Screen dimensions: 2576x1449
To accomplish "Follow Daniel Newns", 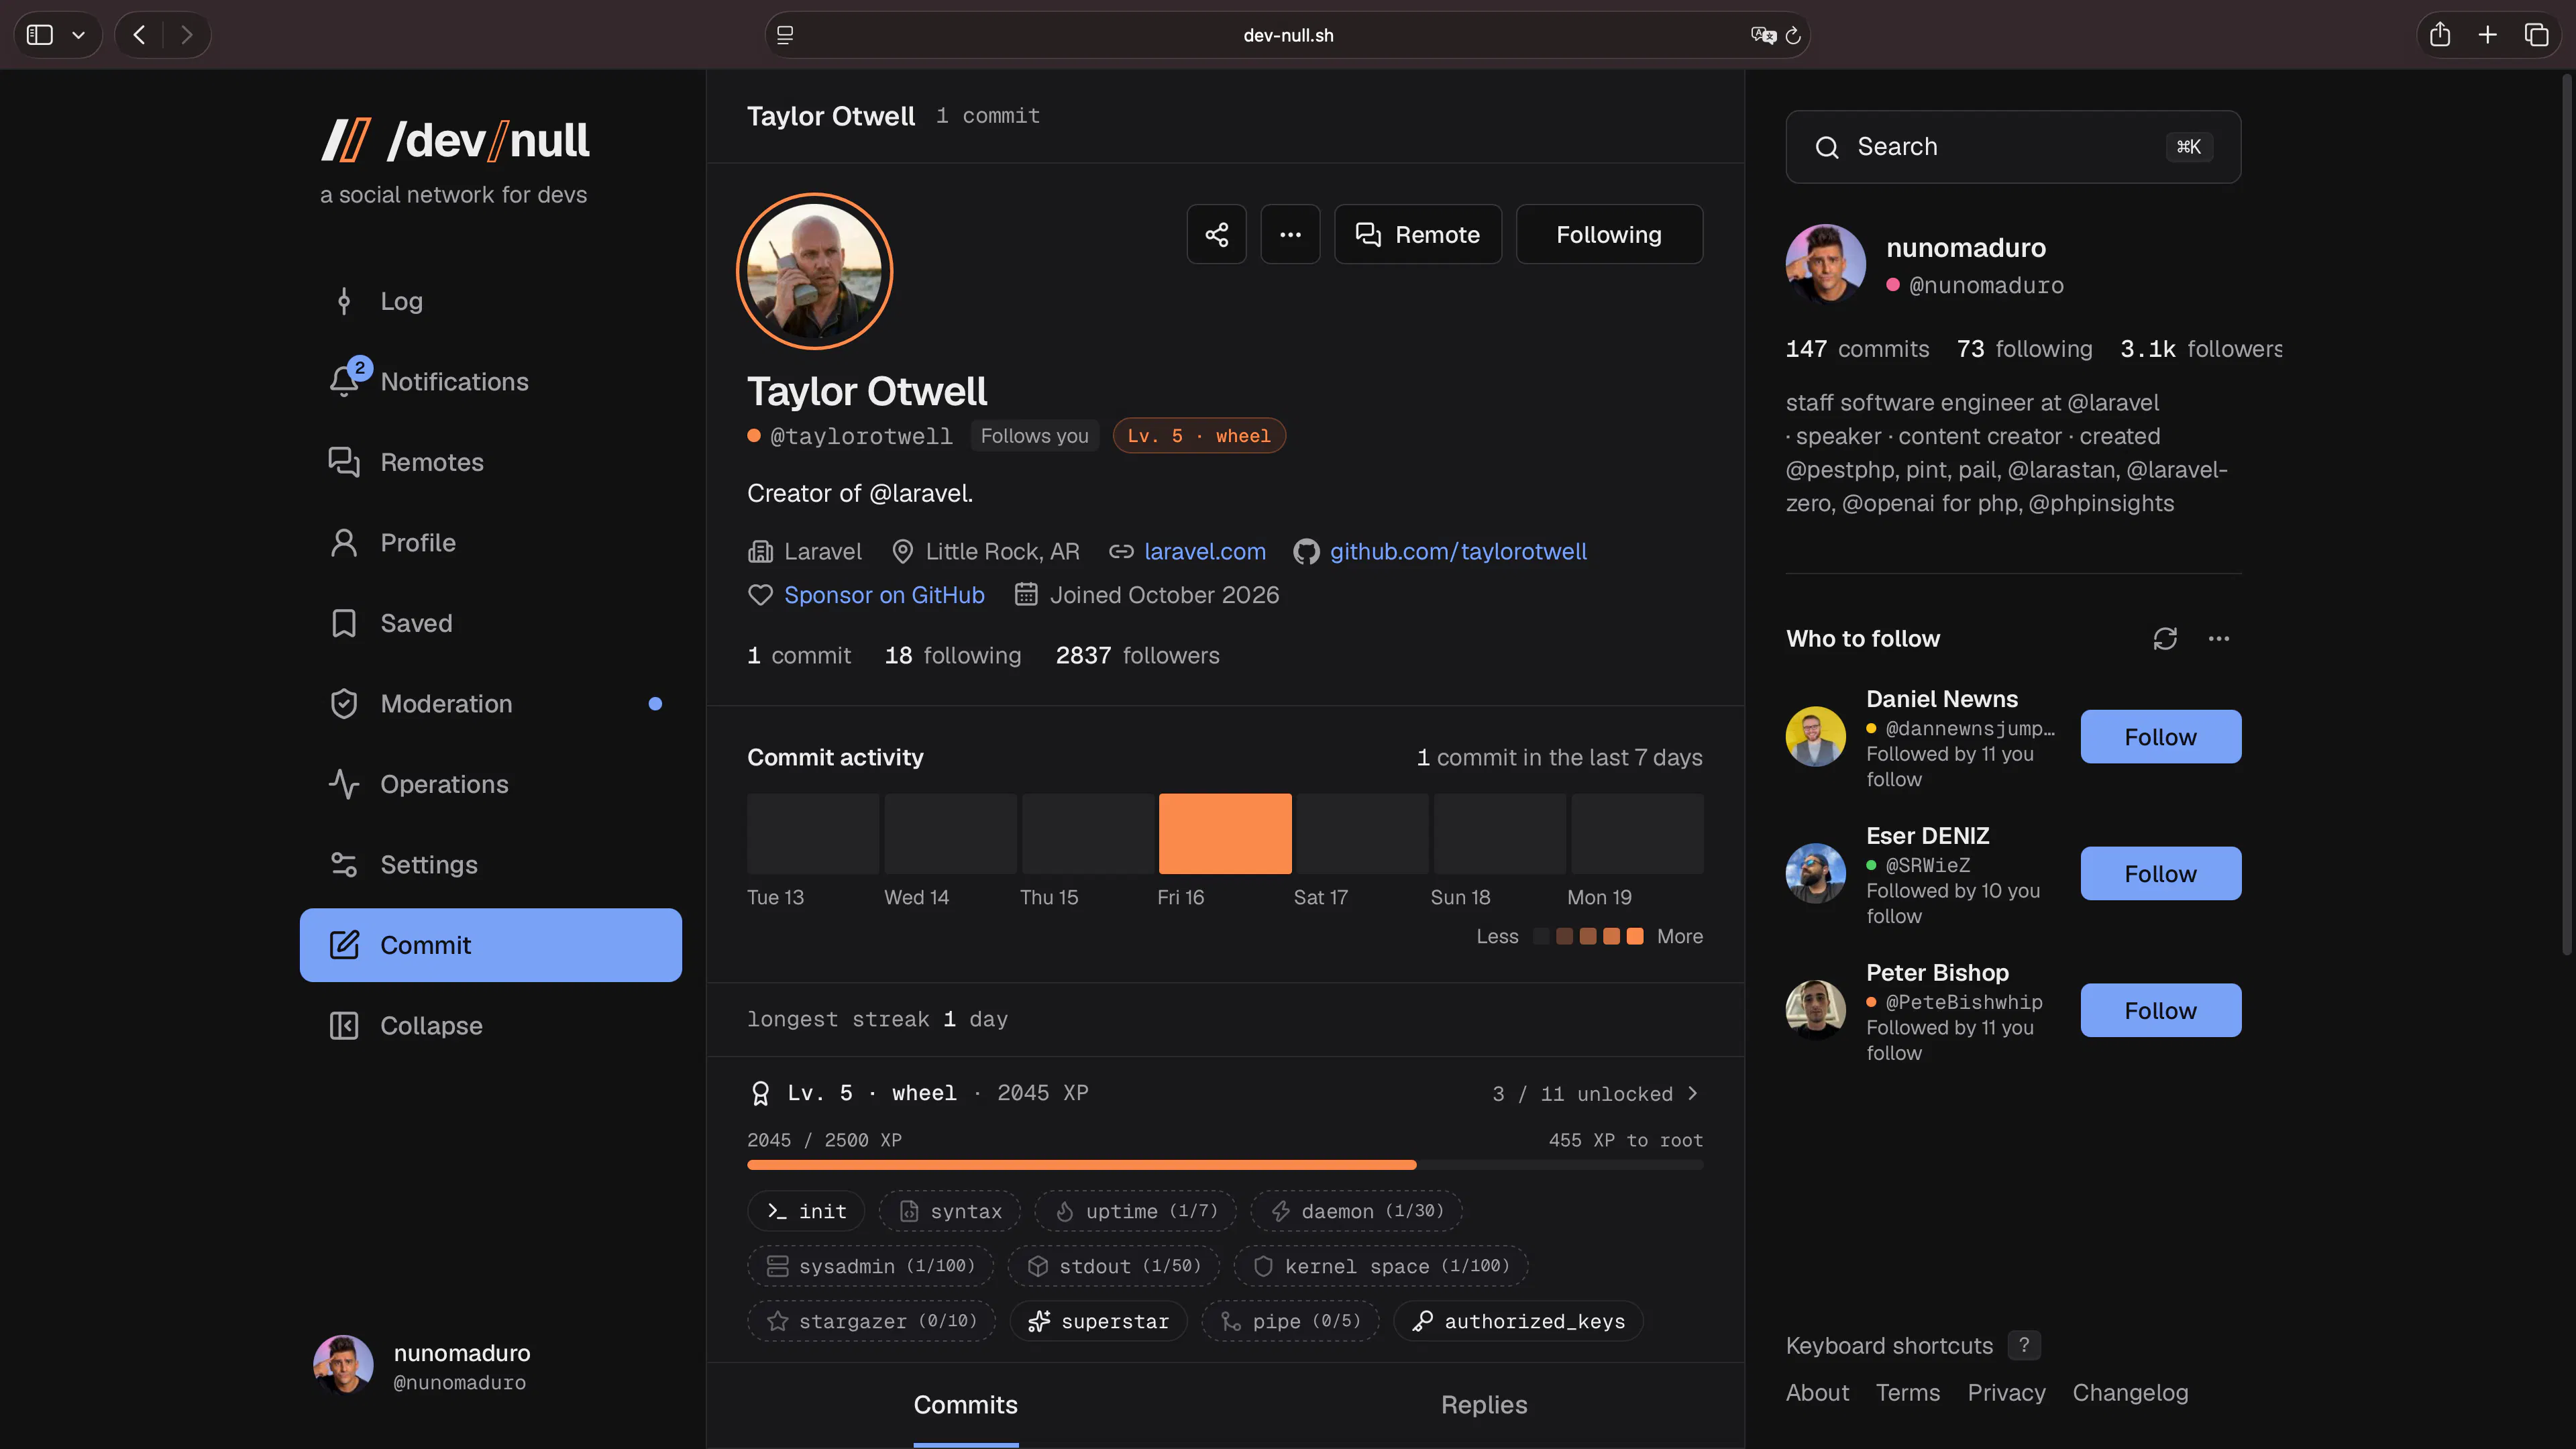I will click(x=2160, y=737).
